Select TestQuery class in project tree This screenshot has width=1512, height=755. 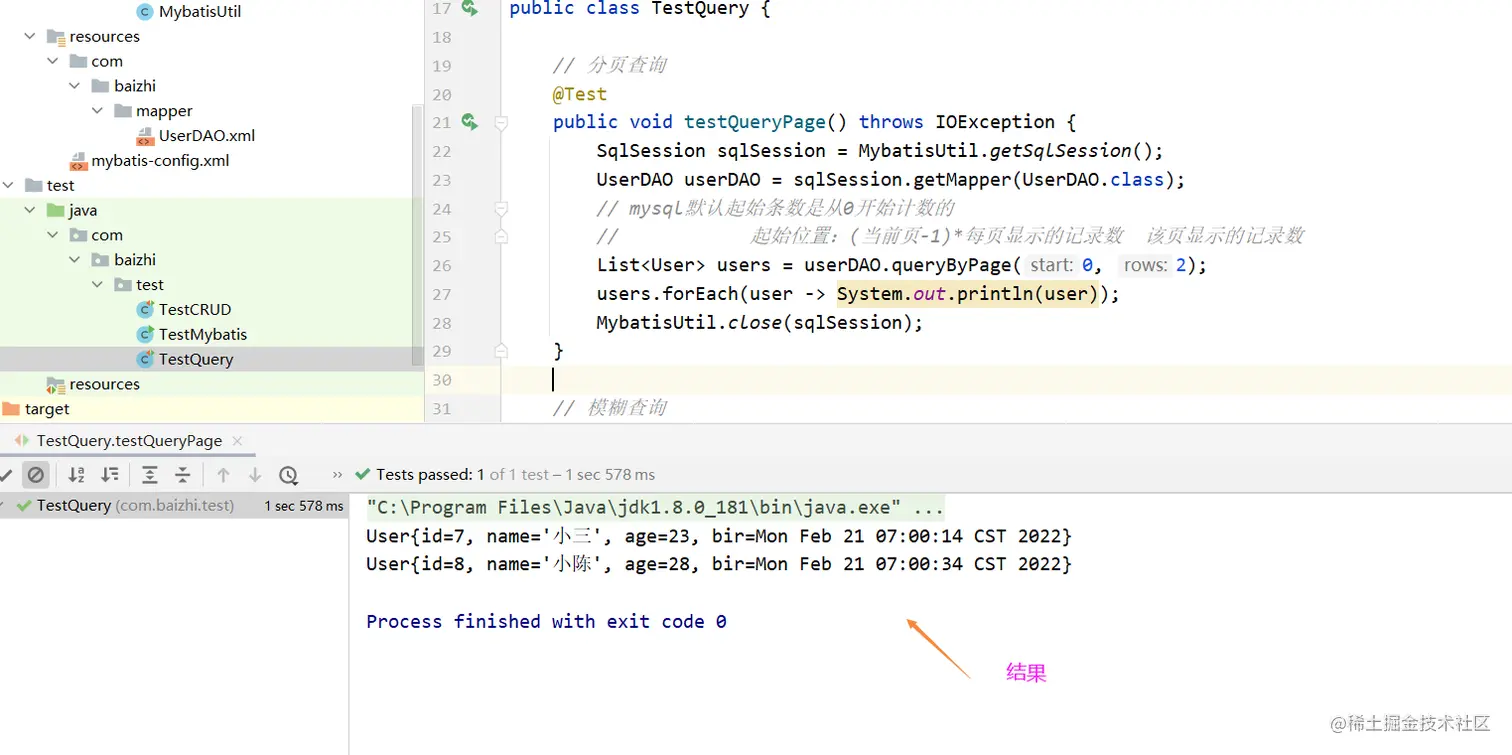[196, 360]
